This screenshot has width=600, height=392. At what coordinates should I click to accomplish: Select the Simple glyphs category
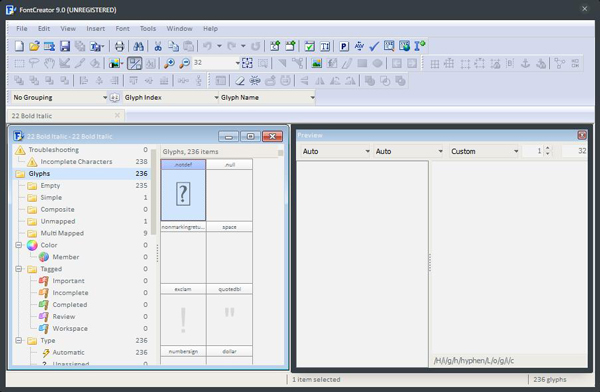pyautogui.click(x=51, y=197)
